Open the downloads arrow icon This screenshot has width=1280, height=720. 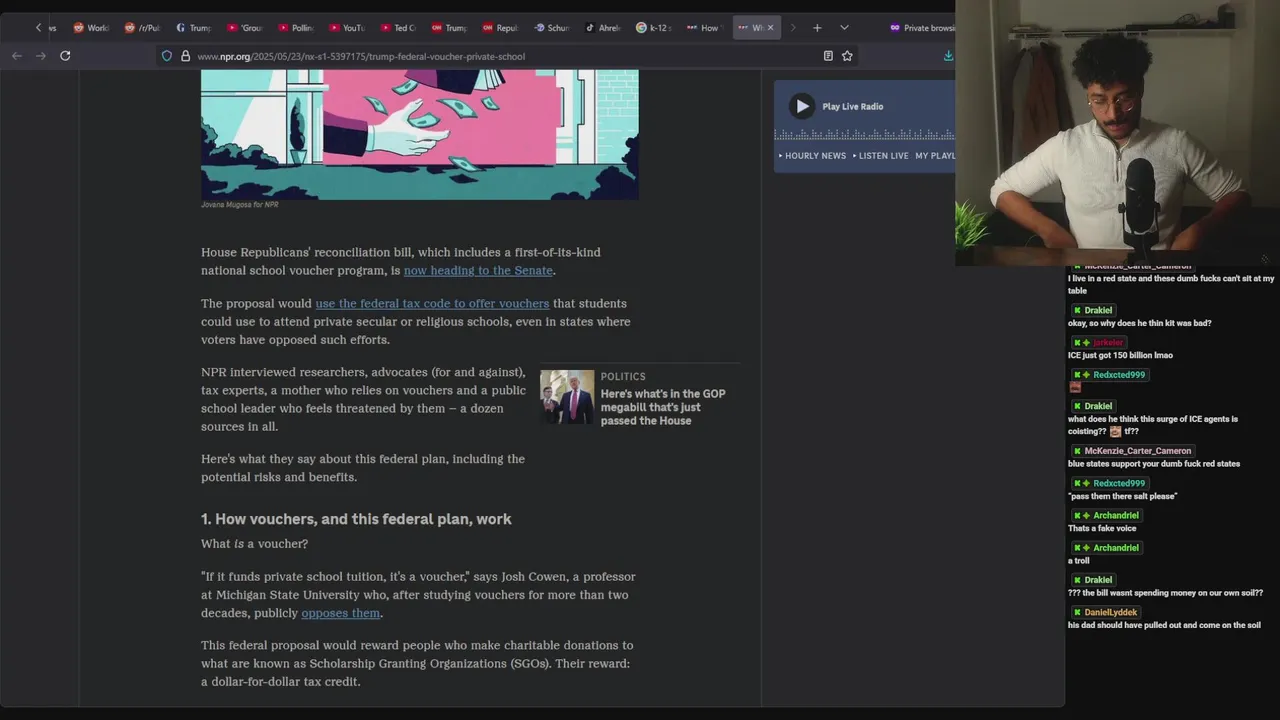click(948, 56)
